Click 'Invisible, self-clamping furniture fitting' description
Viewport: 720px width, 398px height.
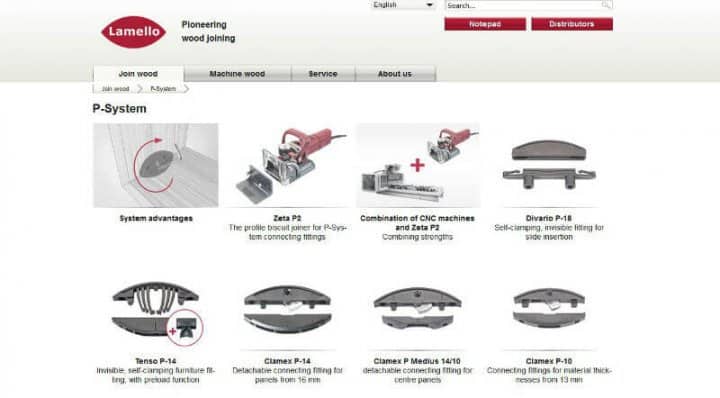click(156, 375)
